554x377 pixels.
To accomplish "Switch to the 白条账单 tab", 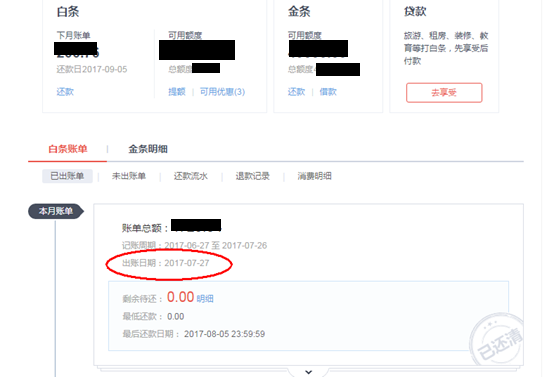I will click(x=67, y=149).
